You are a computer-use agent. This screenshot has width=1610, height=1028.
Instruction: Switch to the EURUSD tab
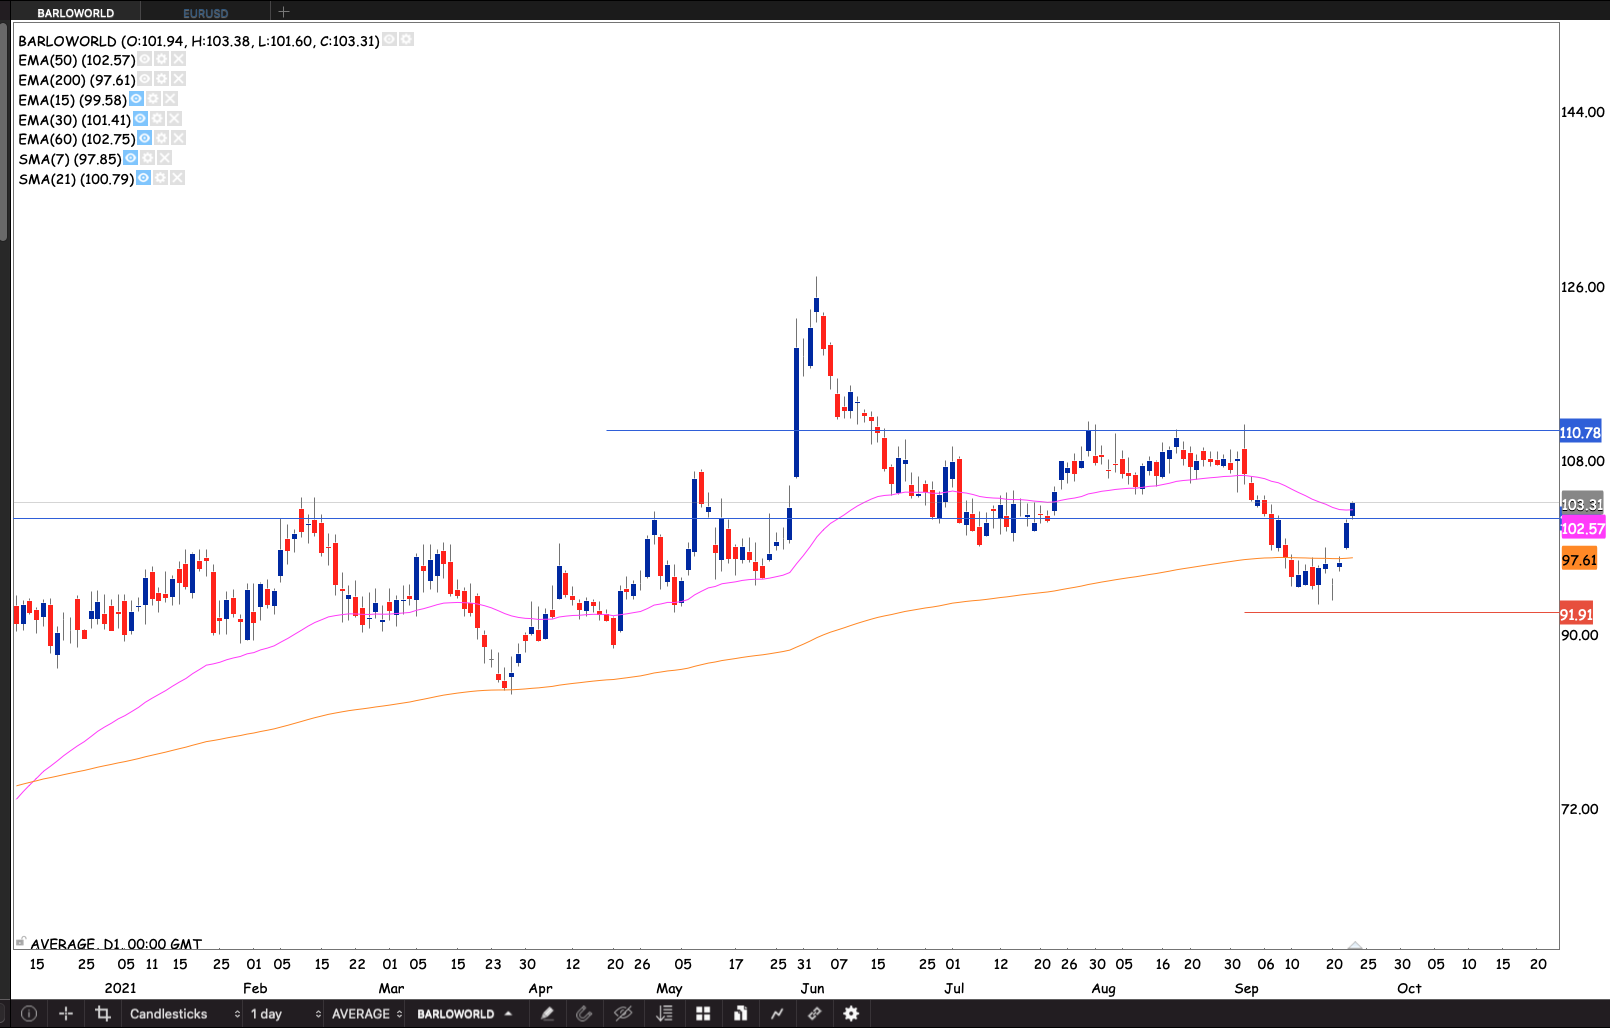coord(206,13)
